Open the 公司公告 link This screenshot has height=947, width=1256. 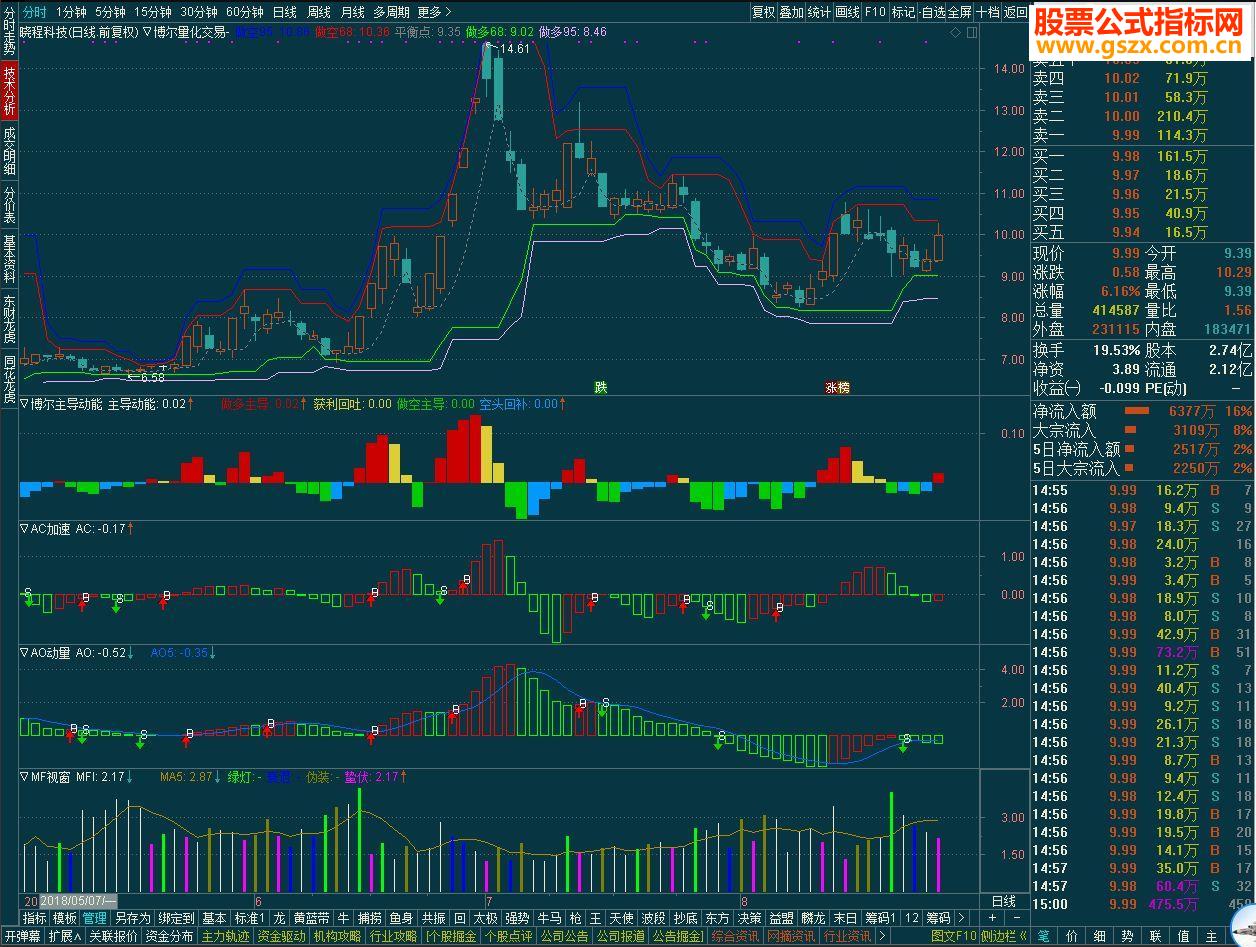pyautogui.click(x=565, y=936)
